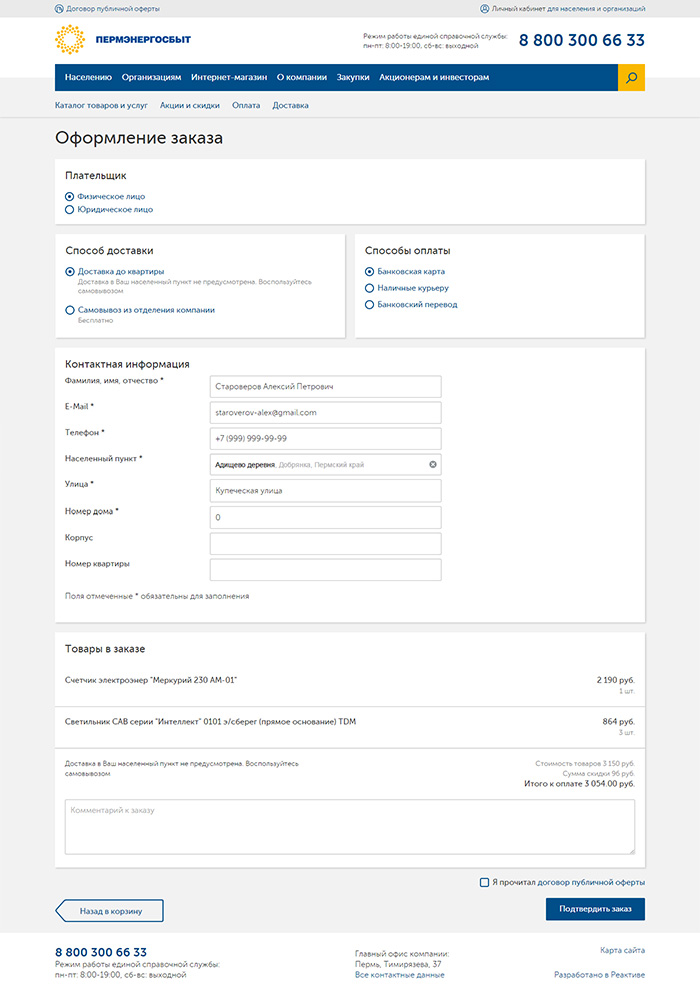This screenshot has height=993, width=700.
Task: Select Банковский перевод payment option
Action: 369,304
